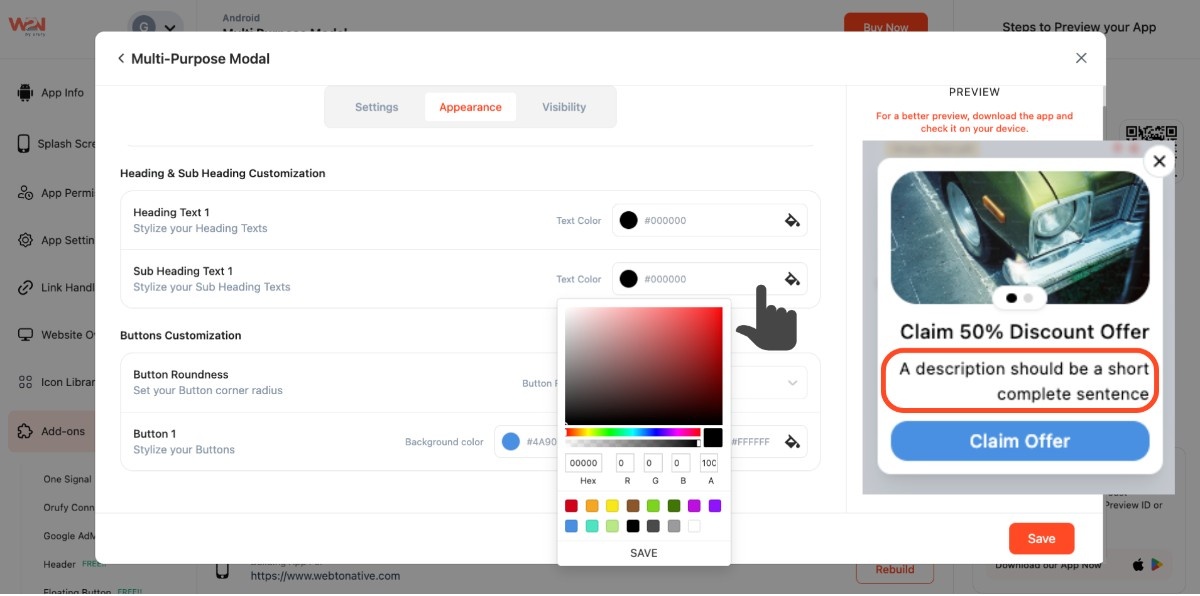Click paint bucket icon for Sub Heading Text 1

point(792,279)
